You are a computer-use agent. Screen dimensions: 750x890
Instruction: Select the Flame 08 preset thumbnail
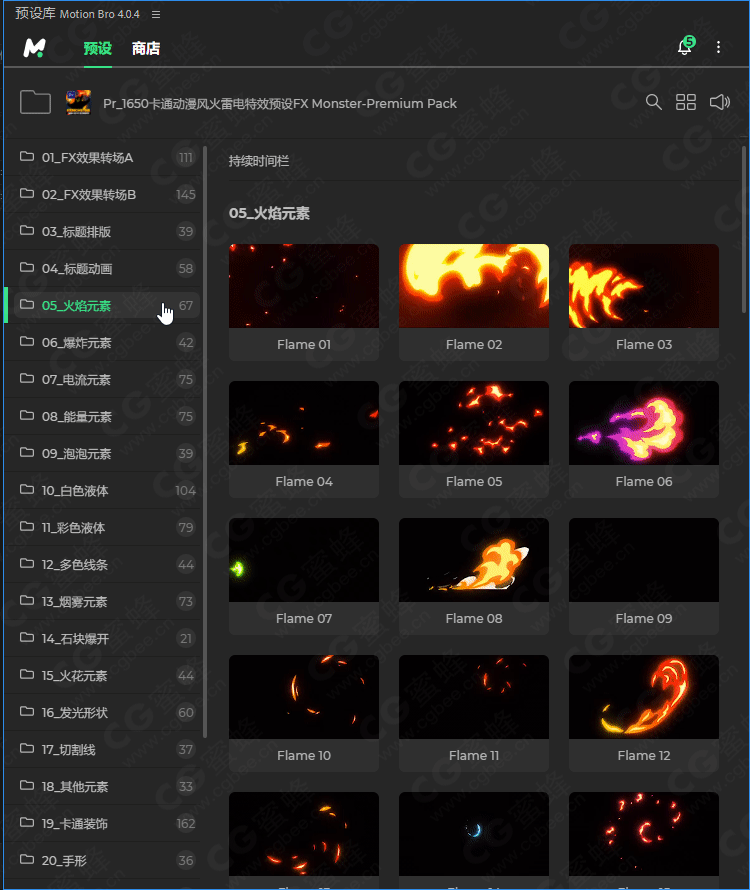pyautogui.click(x=474, y=560)
